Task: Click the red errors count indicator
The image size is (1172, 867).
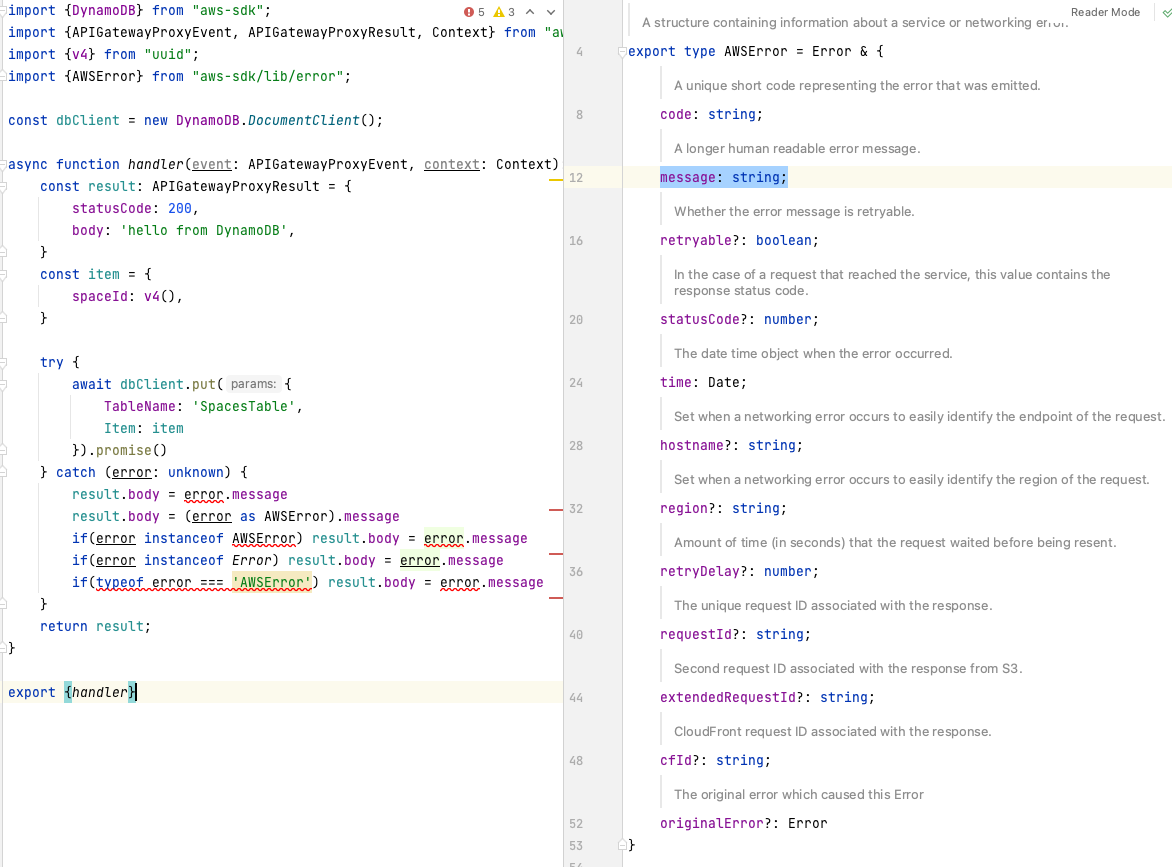Action: pos(474,12)
